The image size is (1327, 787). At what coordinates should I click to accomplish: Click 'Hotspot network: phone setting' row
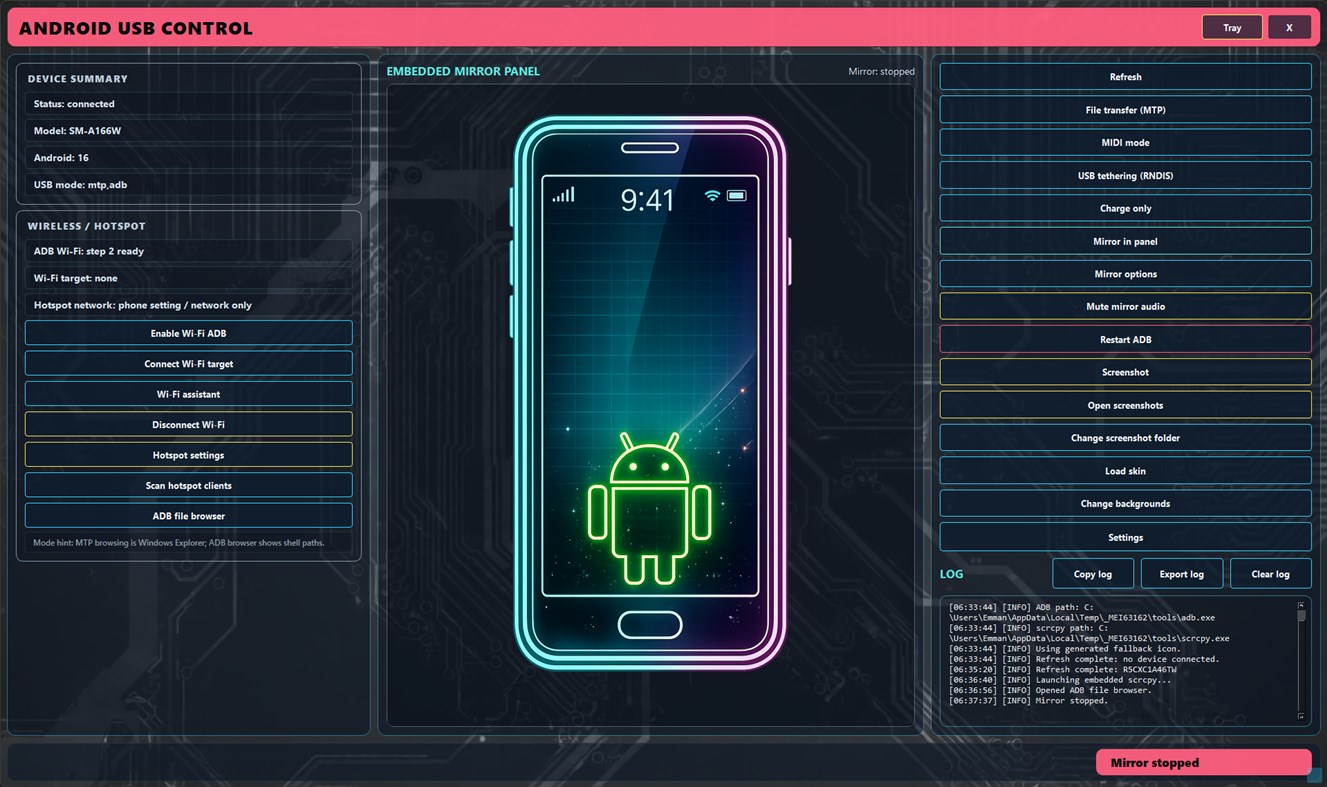pyautogui.click(x=189, y=305)
